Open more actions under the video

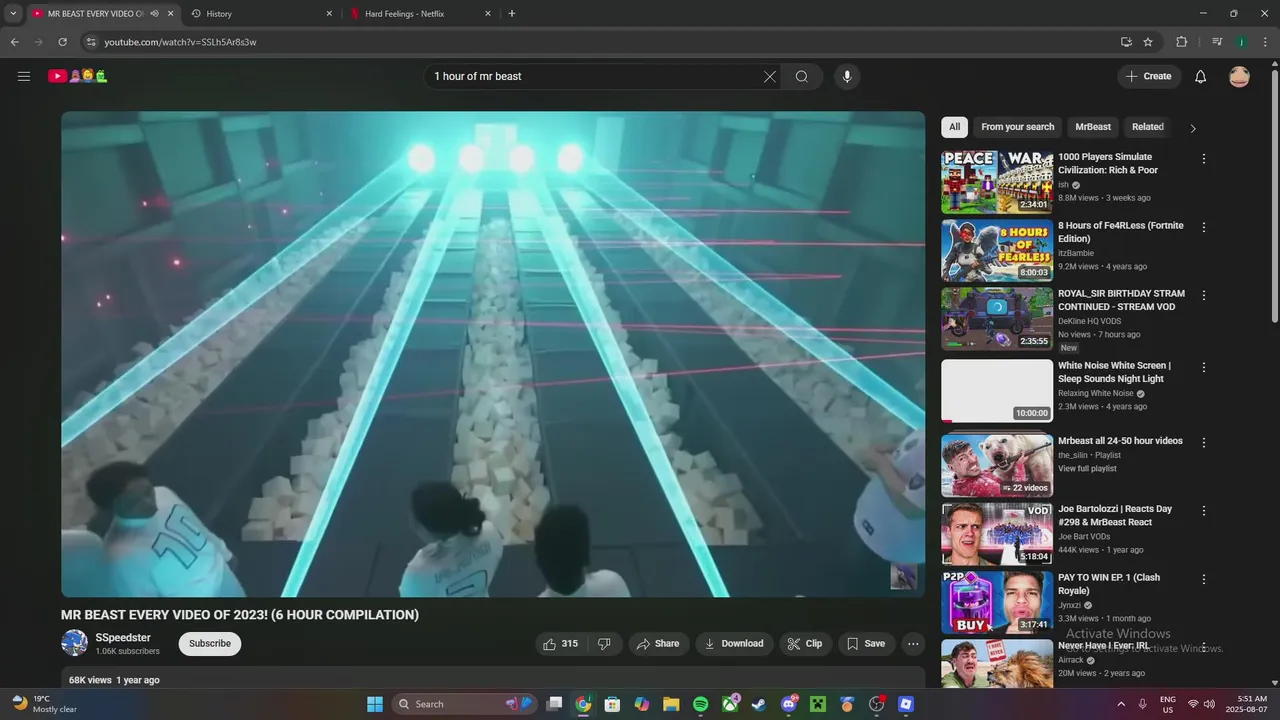913,644
